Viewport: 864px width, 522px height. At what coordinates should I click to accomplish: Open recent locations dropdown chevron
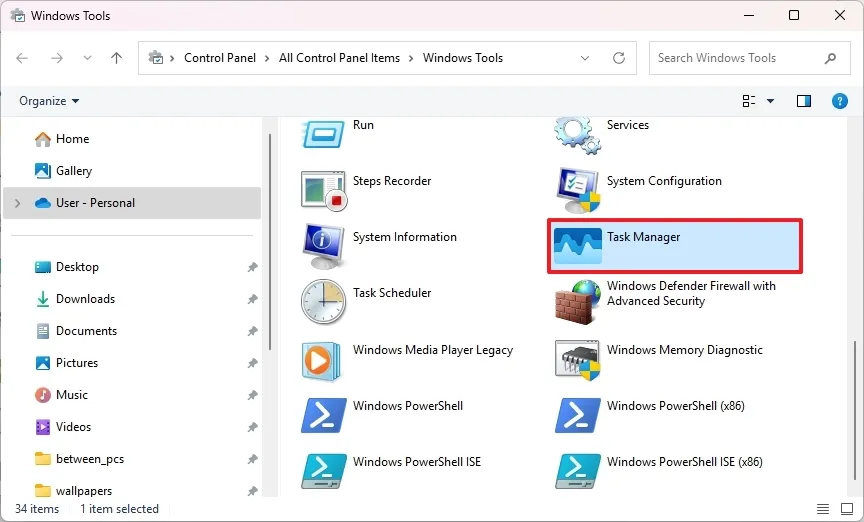[87, 58]
